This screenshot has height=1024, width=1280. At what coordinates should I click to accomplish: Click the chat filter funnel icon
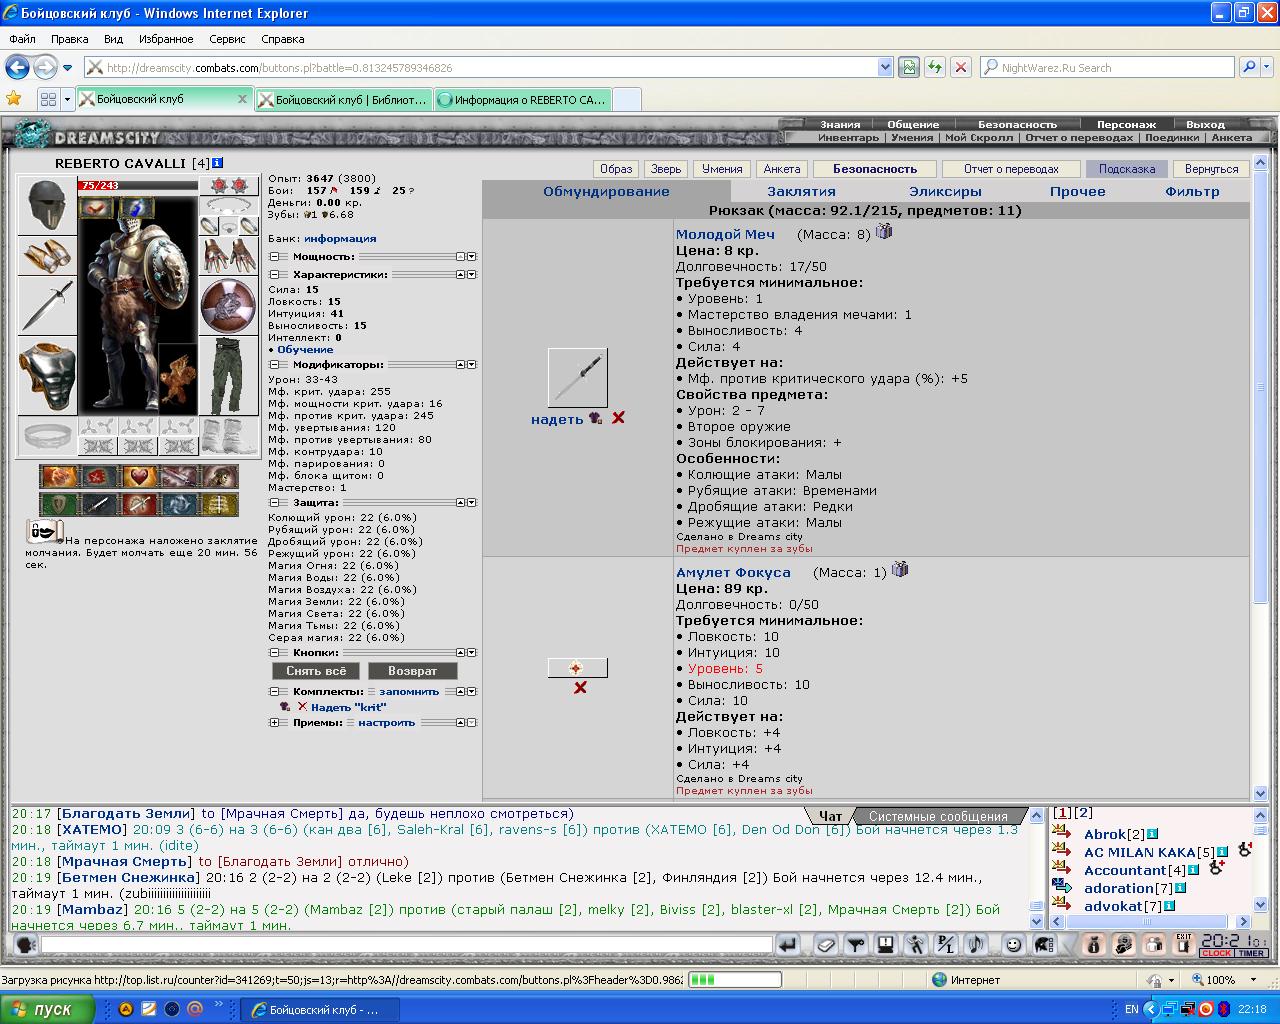coord(856,944)
